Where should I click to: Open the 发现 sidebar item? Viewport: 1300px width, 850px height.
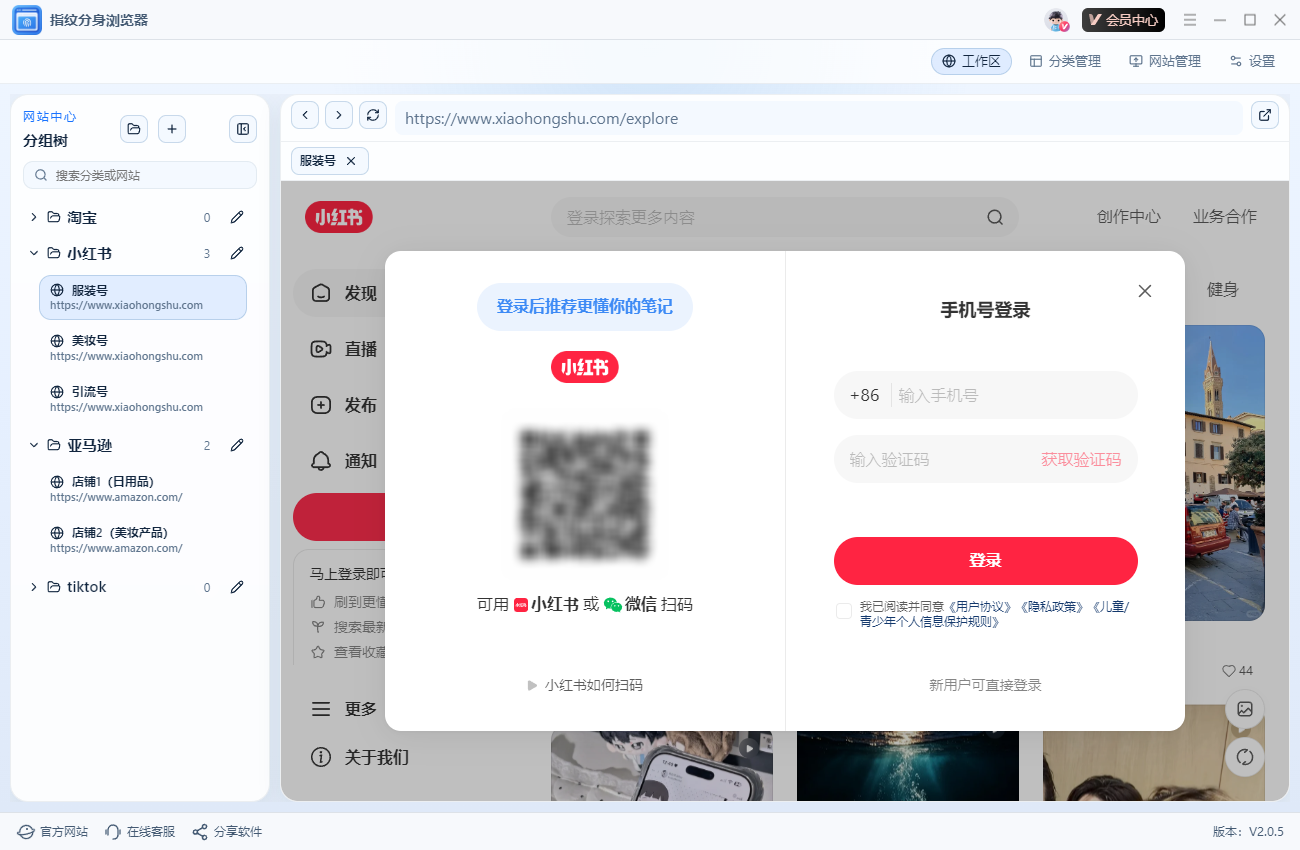coord(340,293)
